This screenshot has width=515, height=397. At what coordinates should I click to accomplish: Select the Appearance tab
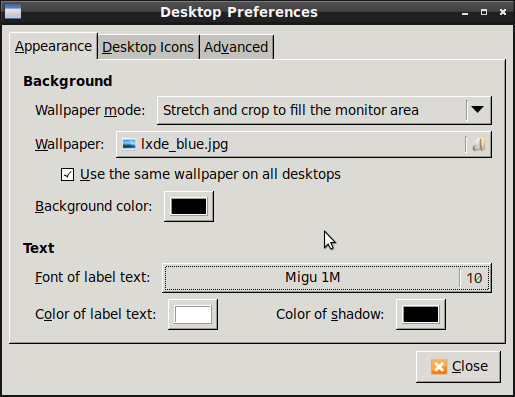(53, 46)
